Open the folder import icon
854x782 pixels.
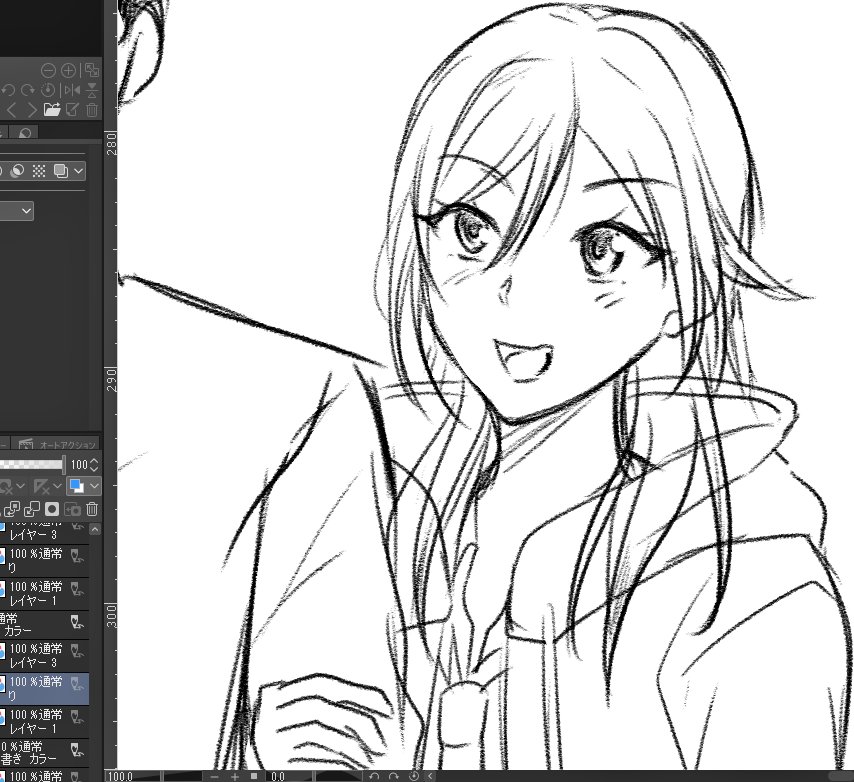pyautogui.click(x=52, y=109)
